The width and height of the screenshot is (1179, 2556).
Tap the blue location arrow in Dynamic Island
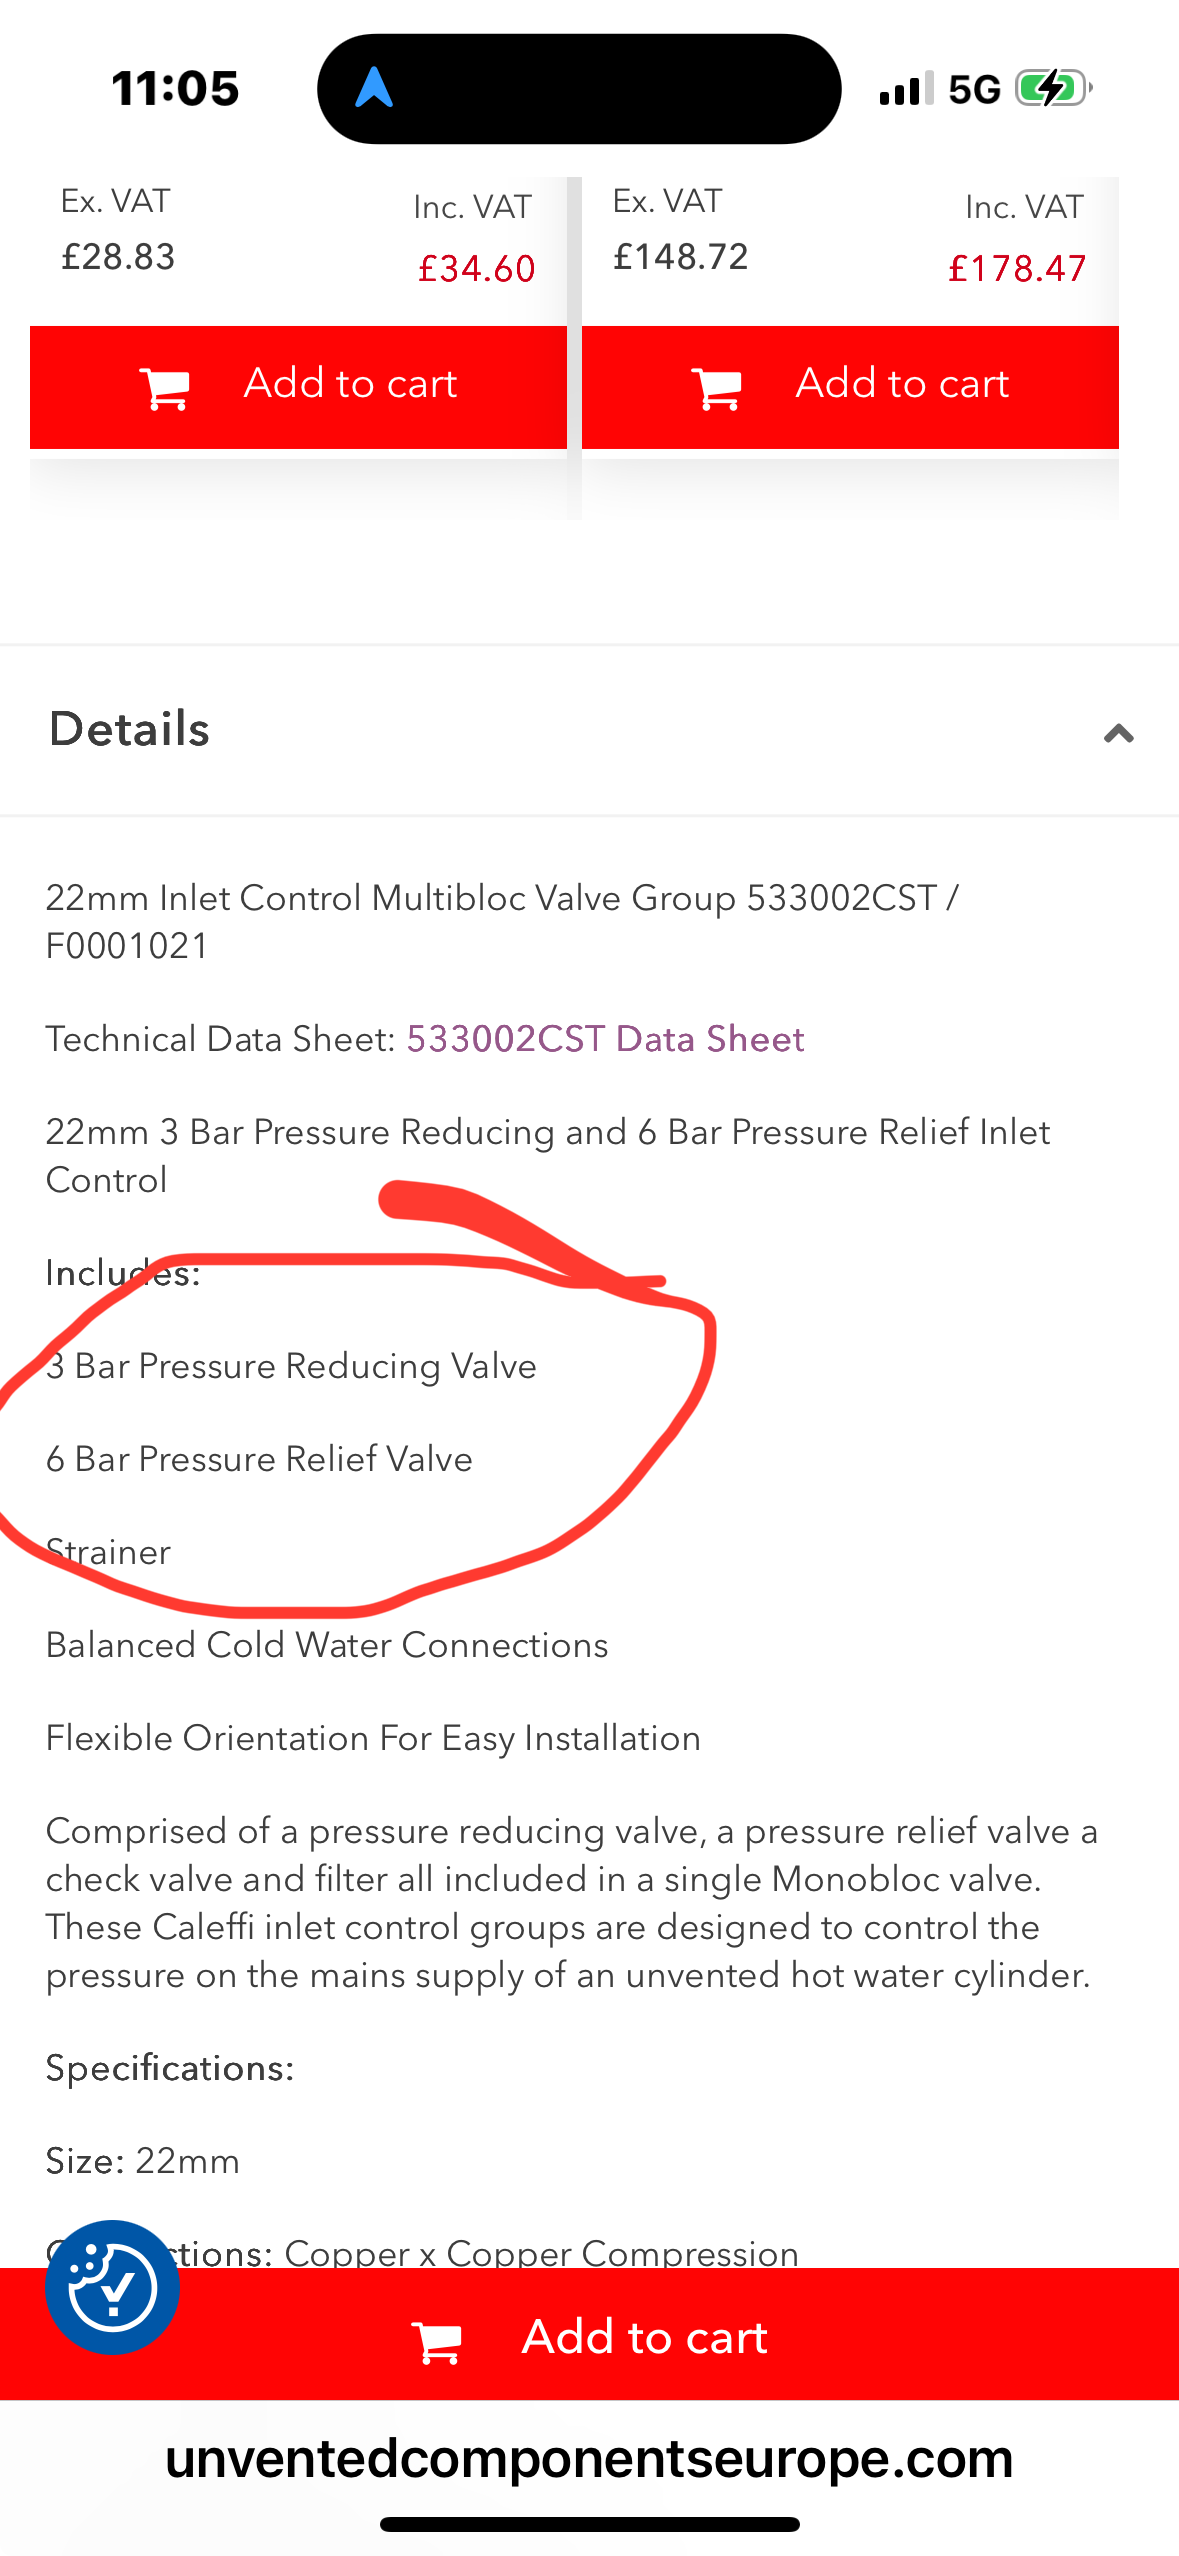point(374,88)
